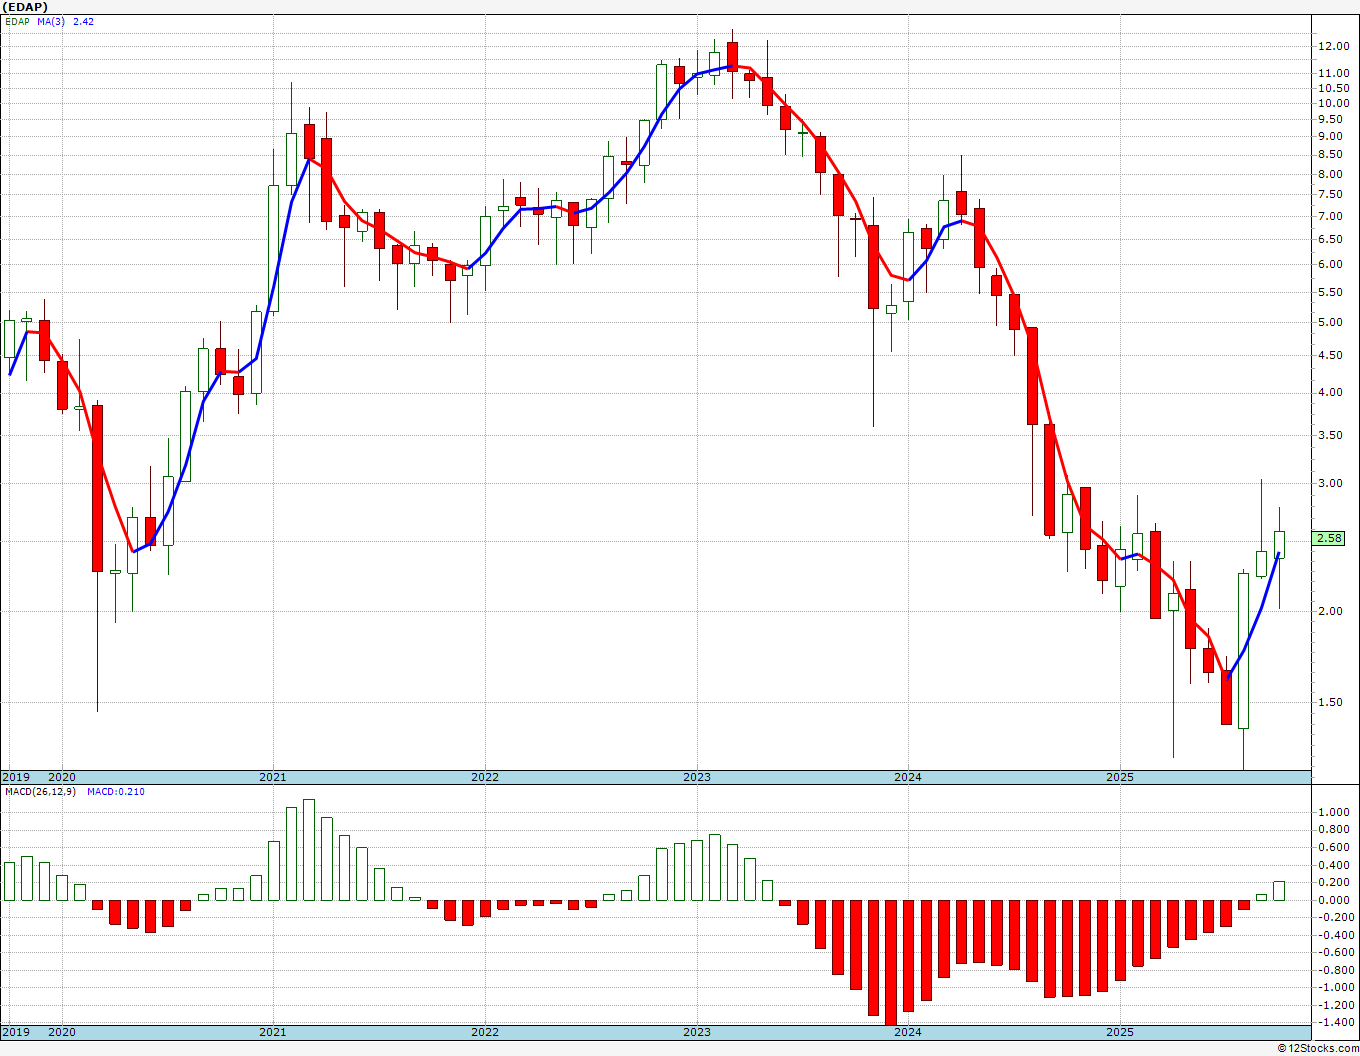
Task: Click the 5.50 price axis label
Action: tap(1332, 292)
